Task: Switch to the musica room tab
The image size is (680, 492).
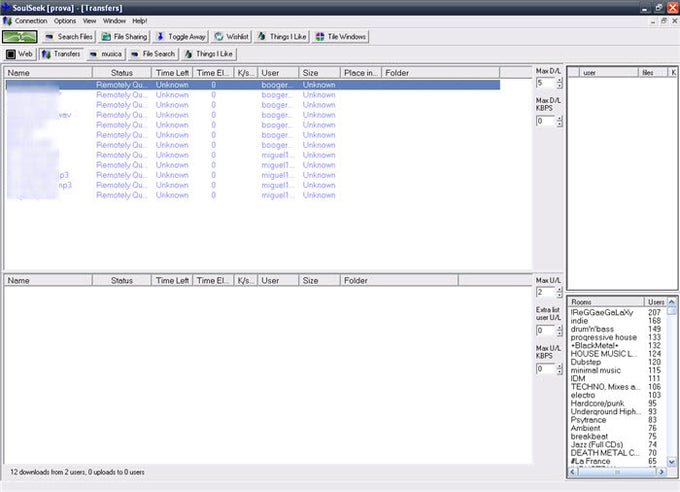Action: click(106, 54)
